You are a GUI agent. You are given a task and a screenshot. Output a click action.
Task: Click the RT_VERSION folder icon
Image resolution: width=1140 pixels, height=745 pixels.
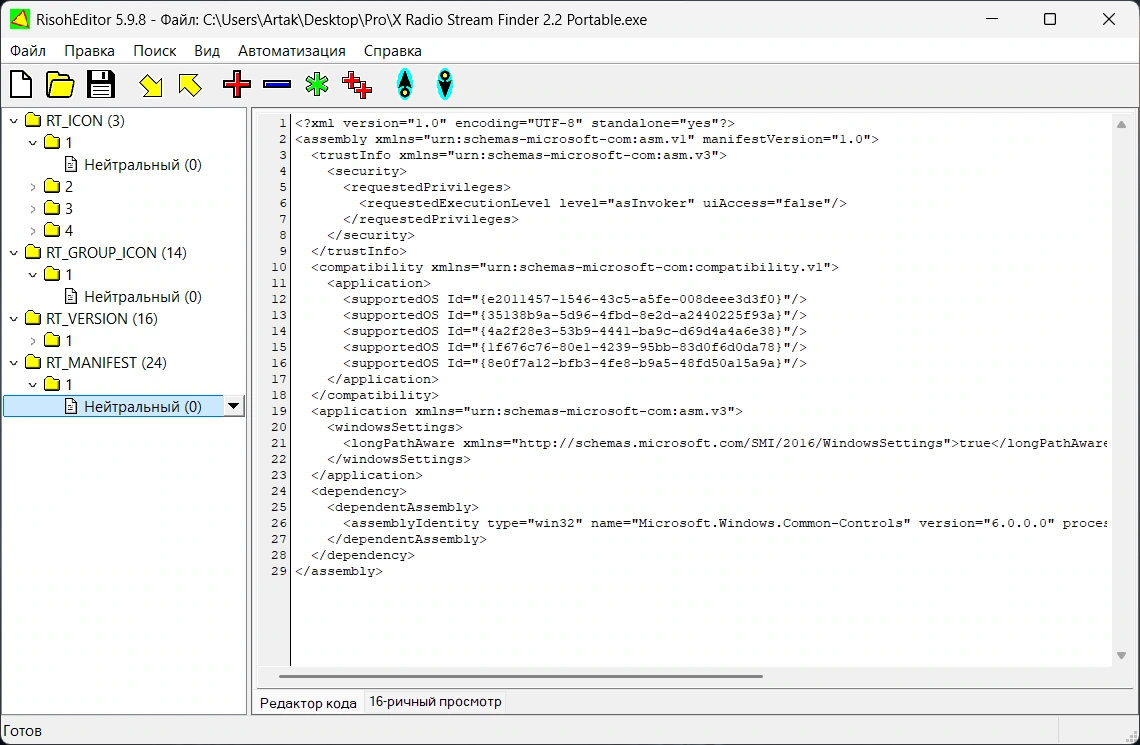point(33,318)
